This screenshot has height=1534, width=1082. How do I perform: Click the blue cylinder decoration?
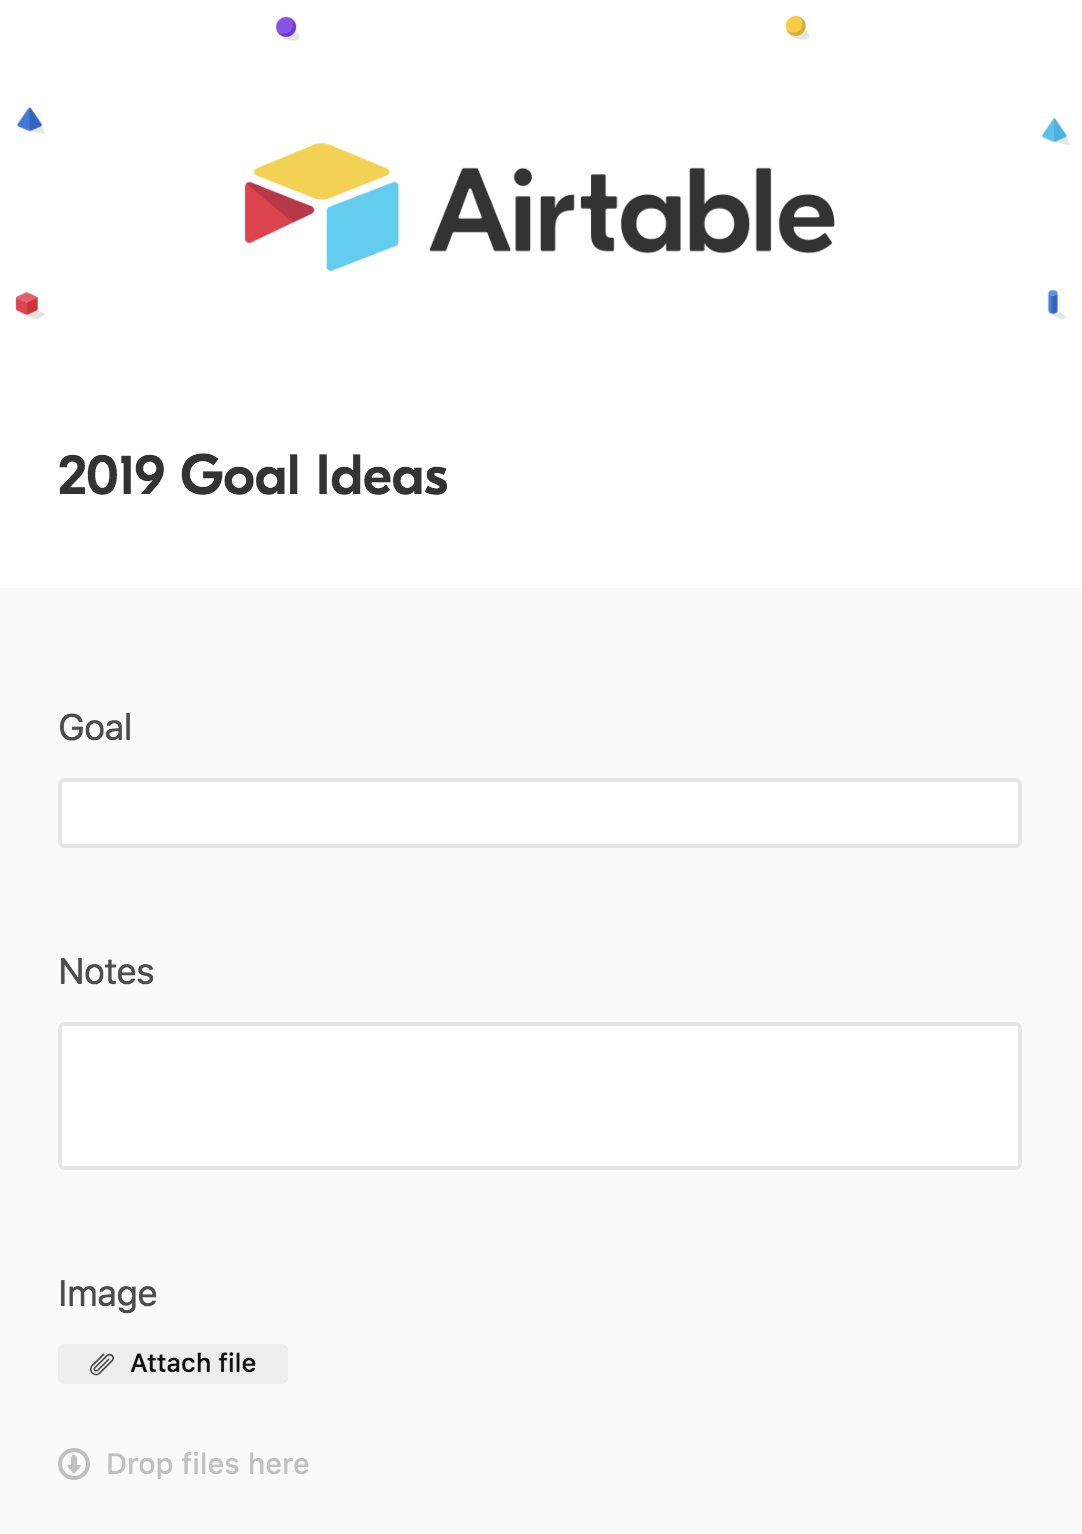pyautogui.click(x=1053, y=302)
